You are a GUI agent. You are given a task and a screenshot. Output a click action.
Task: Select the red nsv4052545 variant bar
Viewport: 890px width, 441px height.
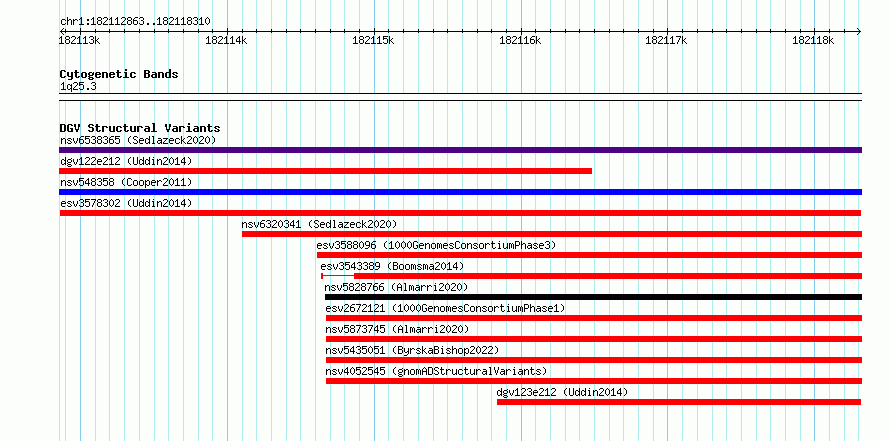point(594,381)
